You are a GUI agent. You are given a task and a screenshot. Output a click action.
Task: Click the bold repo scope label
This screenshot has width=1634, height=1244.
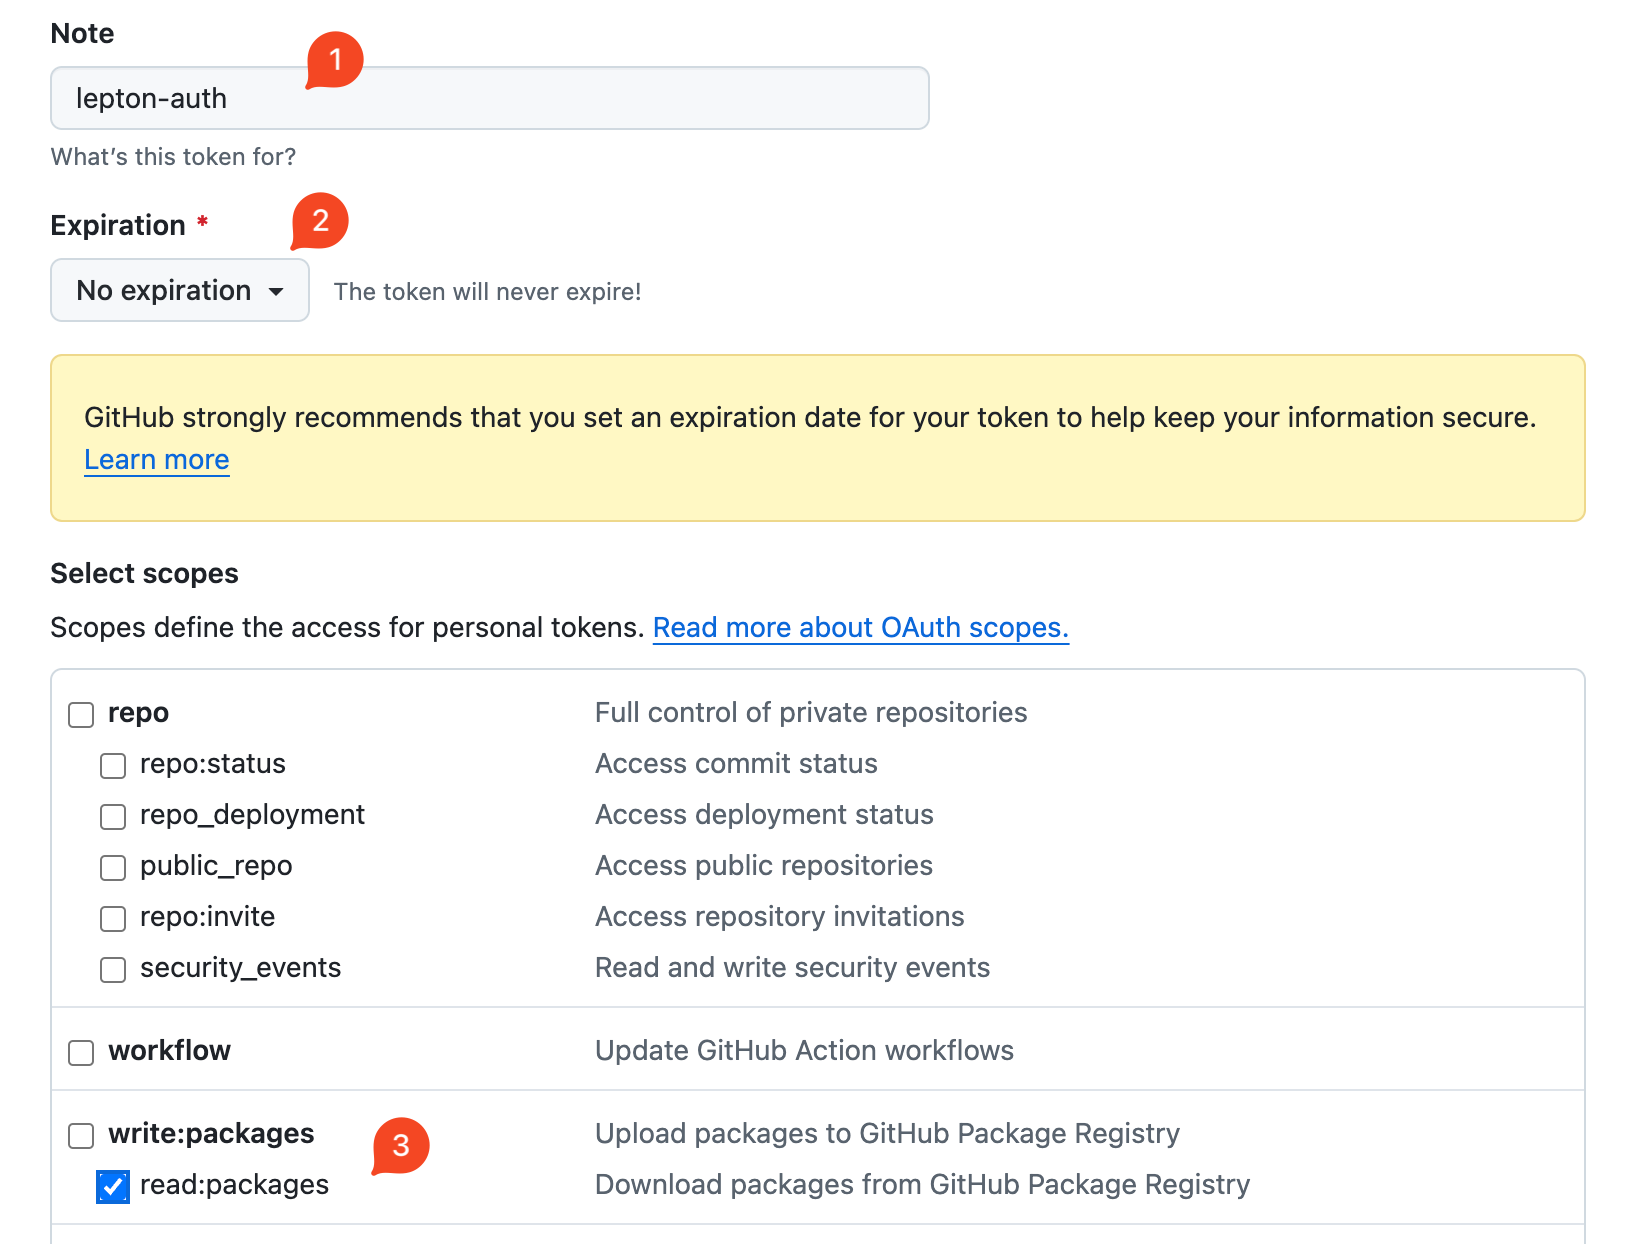(138, 712)
